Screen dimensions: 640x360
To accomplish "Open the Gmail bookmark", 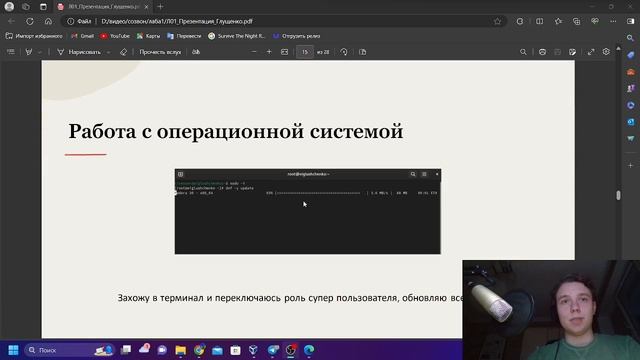I will pos(82,36).
